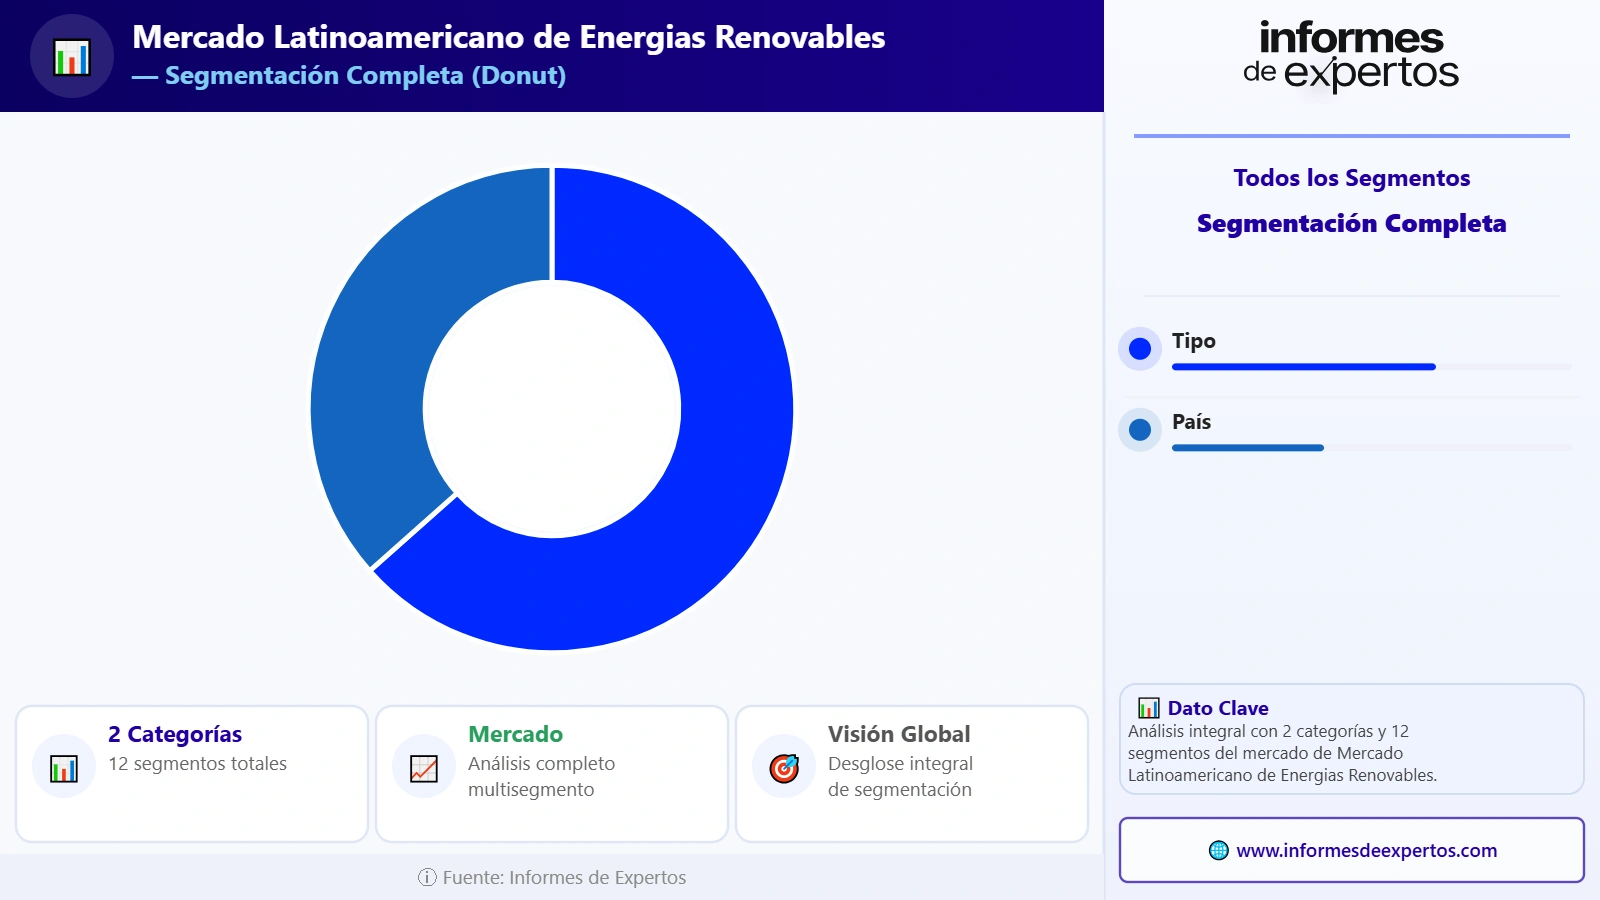The image size is (1600, 900).
Task: Click the main title 'Mercado Latinoamericano de Energias Renovables'
Action: (x=509, y=37)
